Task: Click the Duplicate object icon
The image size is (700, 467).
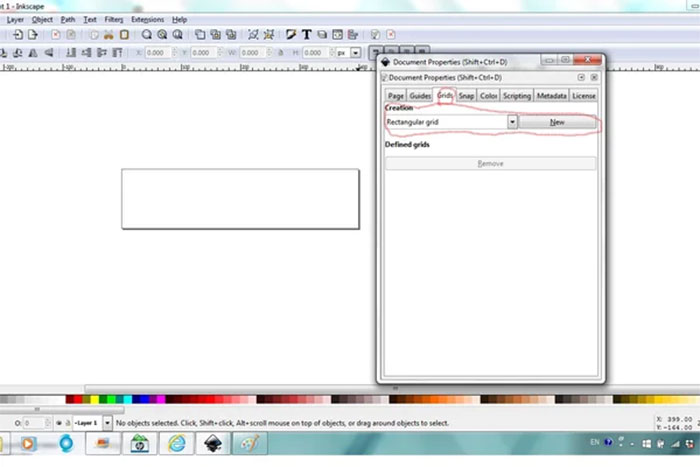Action: click(x=200, y=34)
